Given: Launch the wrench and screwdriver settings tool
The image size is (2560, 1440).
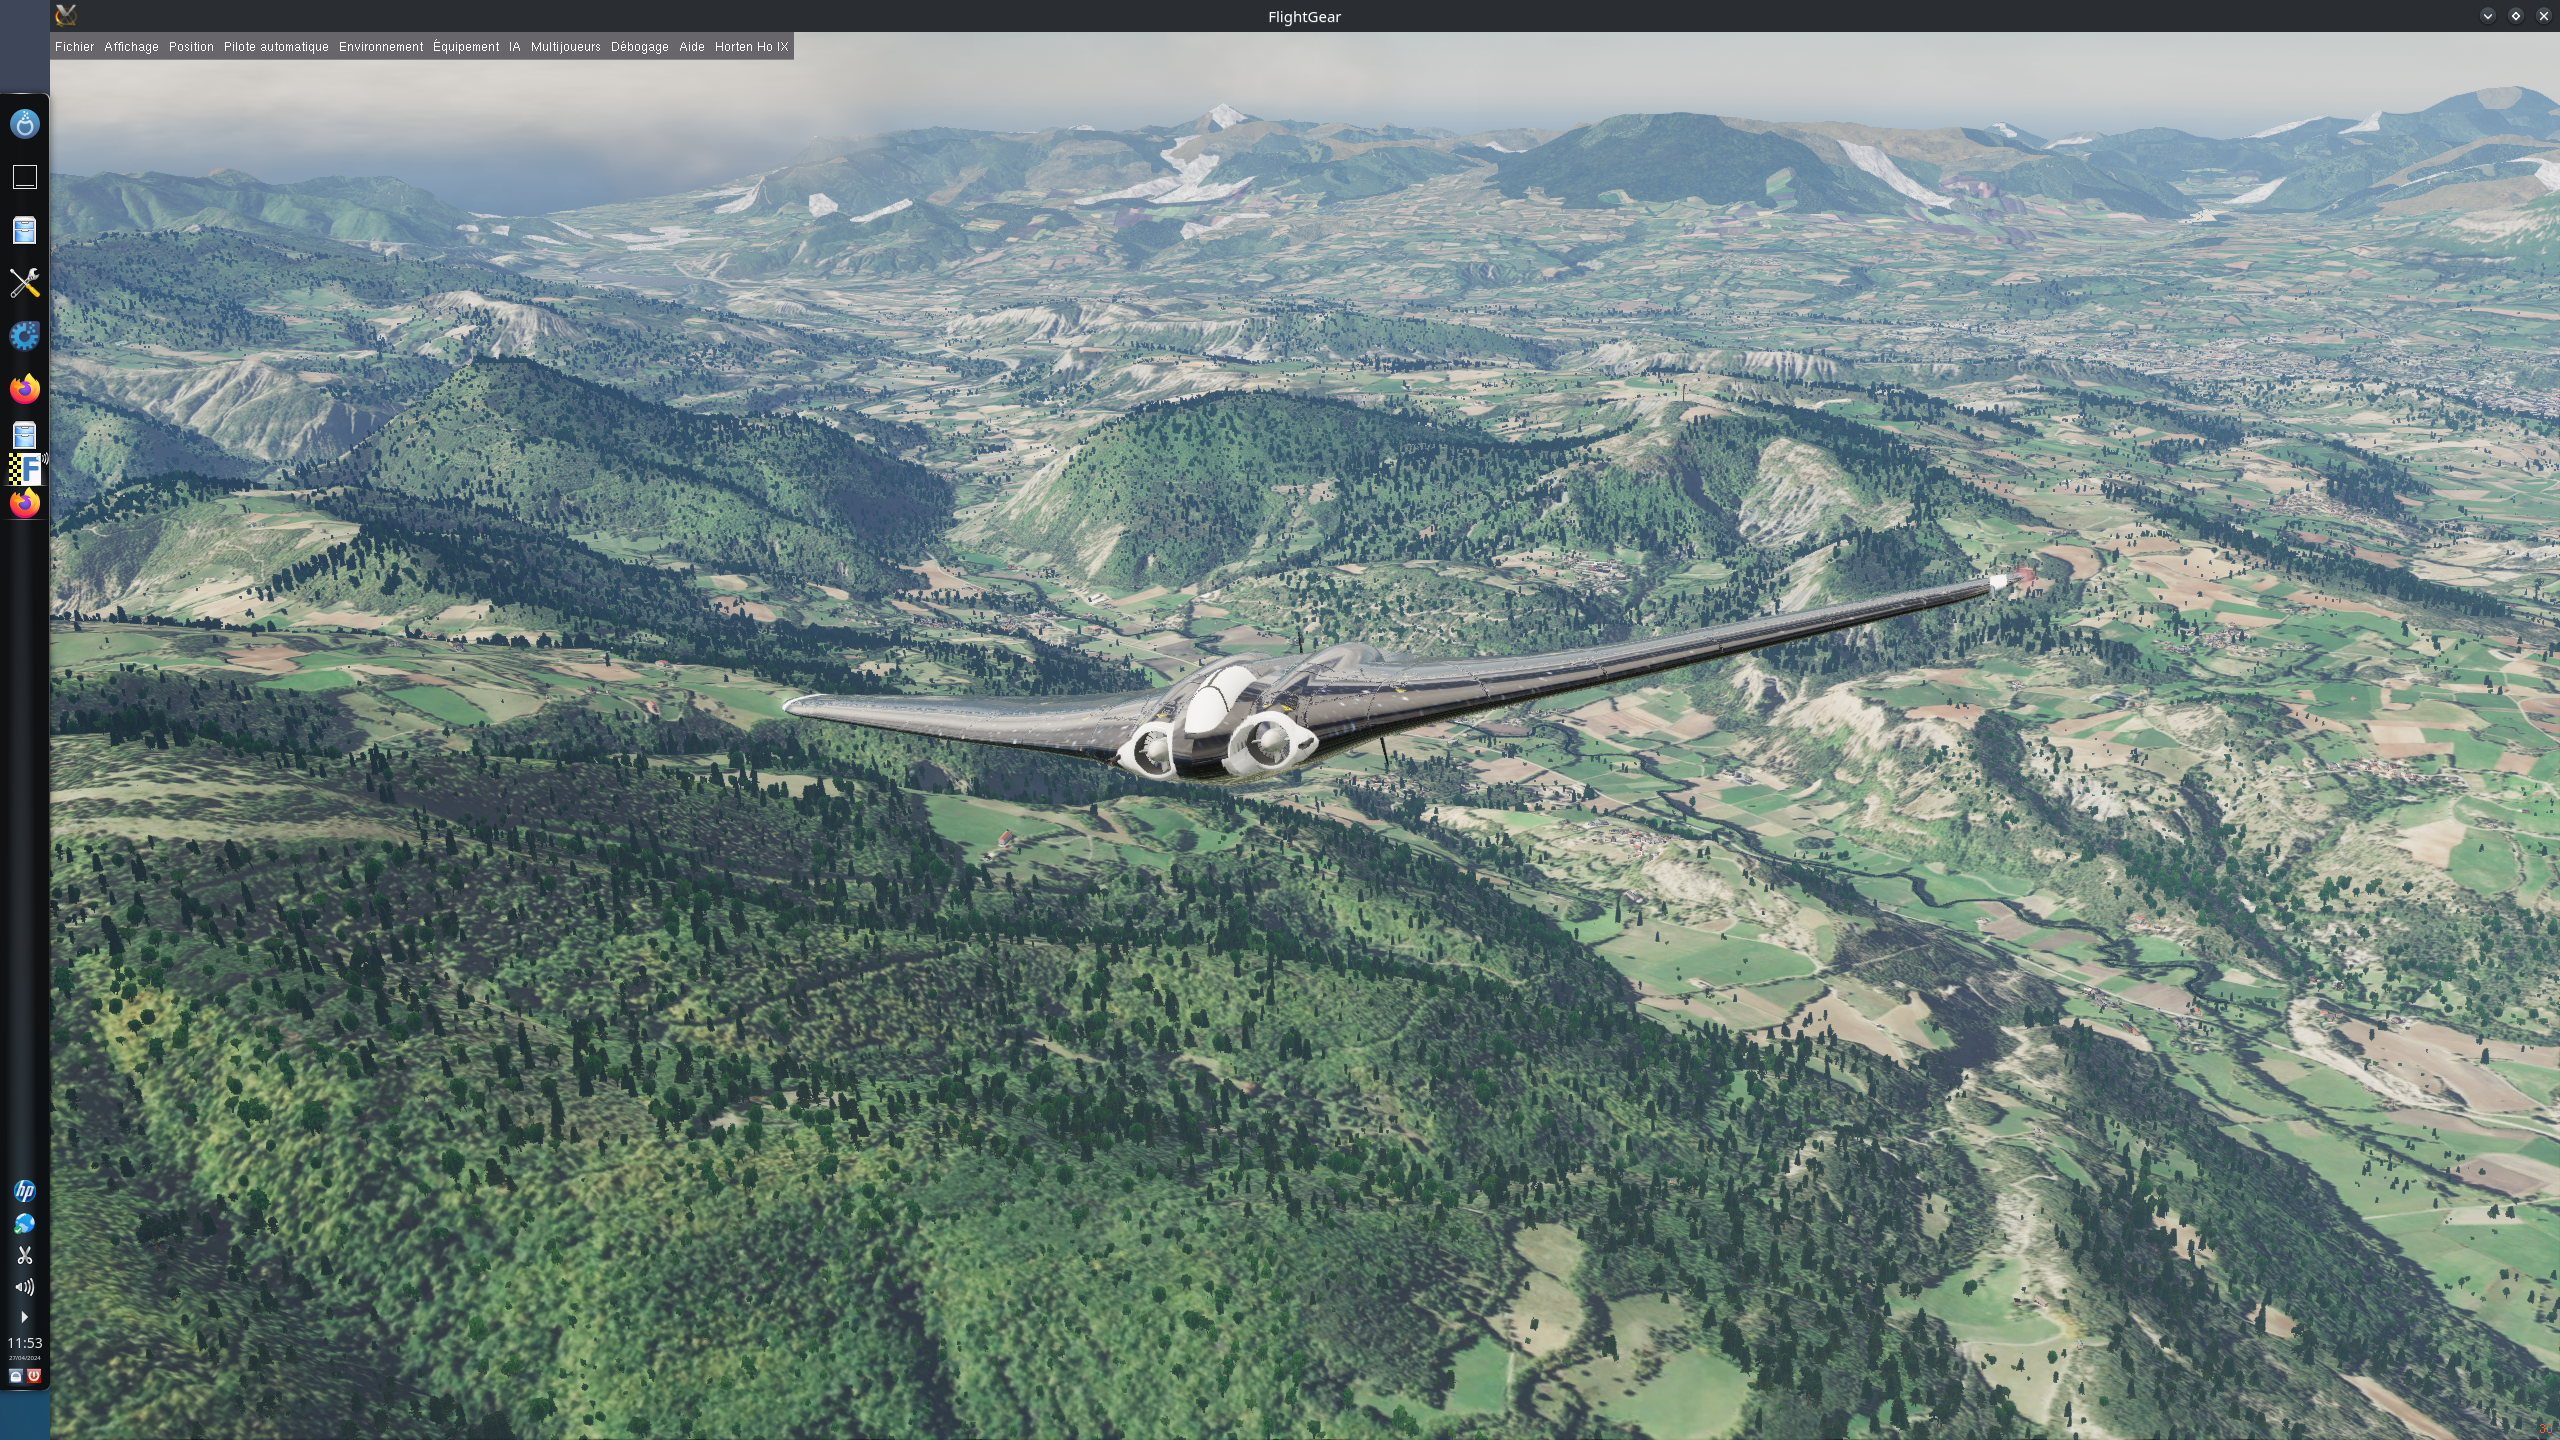Looking at the screenshot, I should click(24, 283).
